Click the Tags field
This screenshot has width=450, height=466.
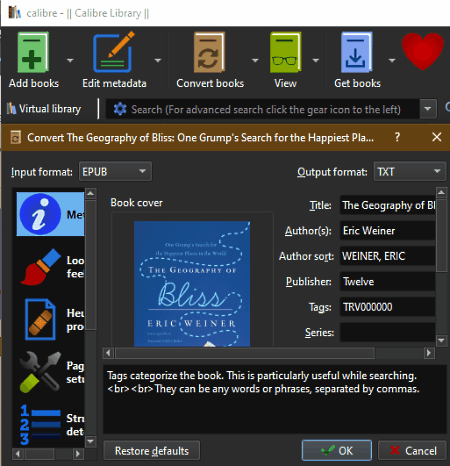[388, 307]
